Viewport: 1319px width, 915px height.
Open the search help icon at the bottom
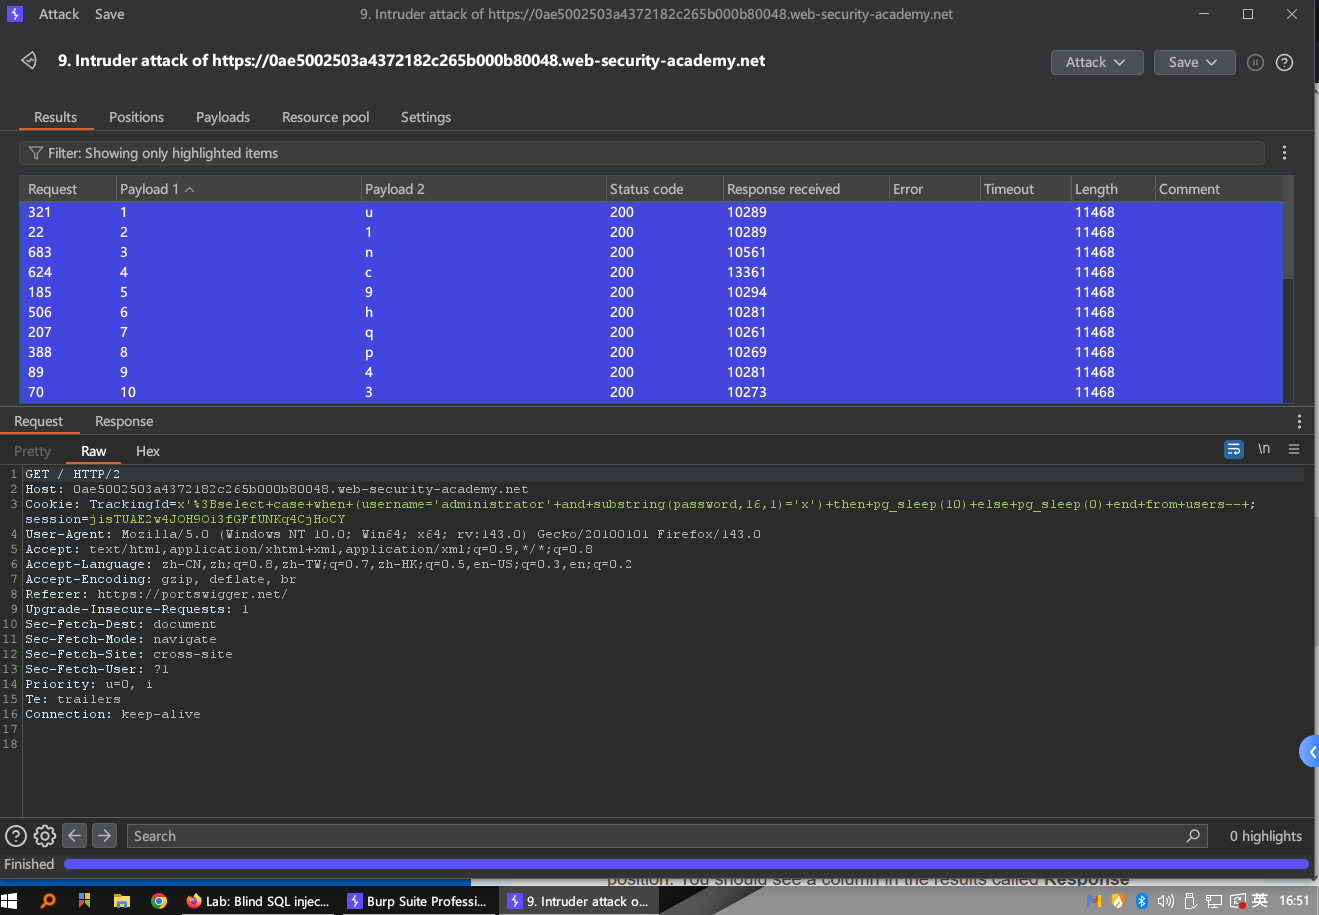[x=16, y=836]
